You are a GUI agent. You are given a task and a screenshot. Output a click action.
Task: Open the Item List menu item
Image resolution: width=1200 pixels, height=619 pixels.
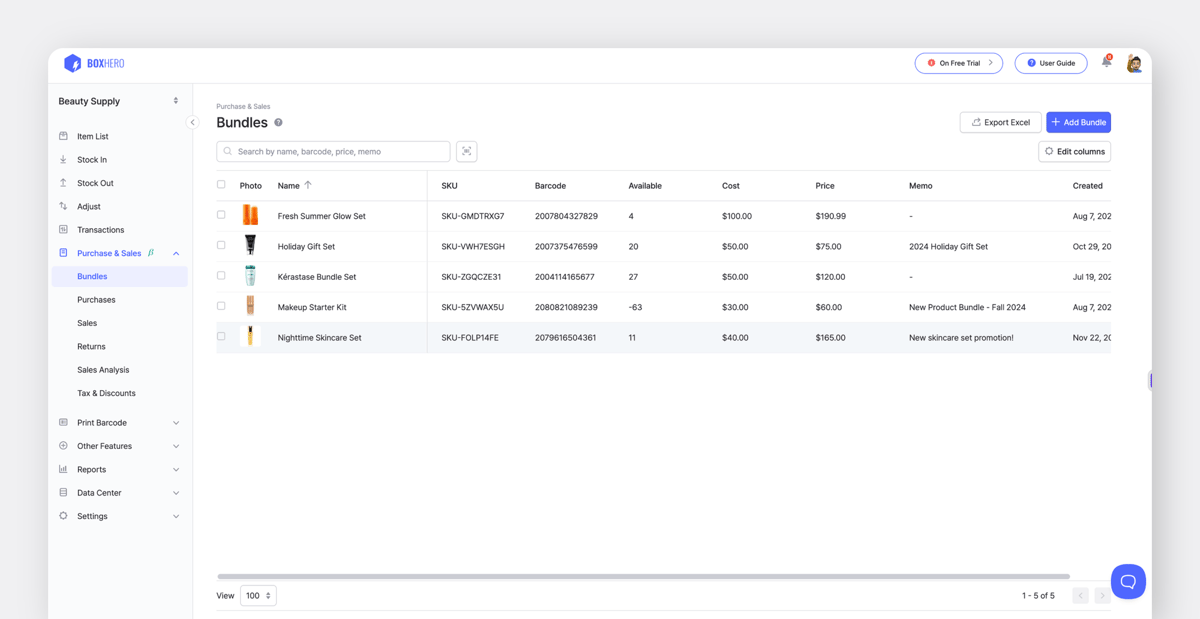(x=93, y=136)
